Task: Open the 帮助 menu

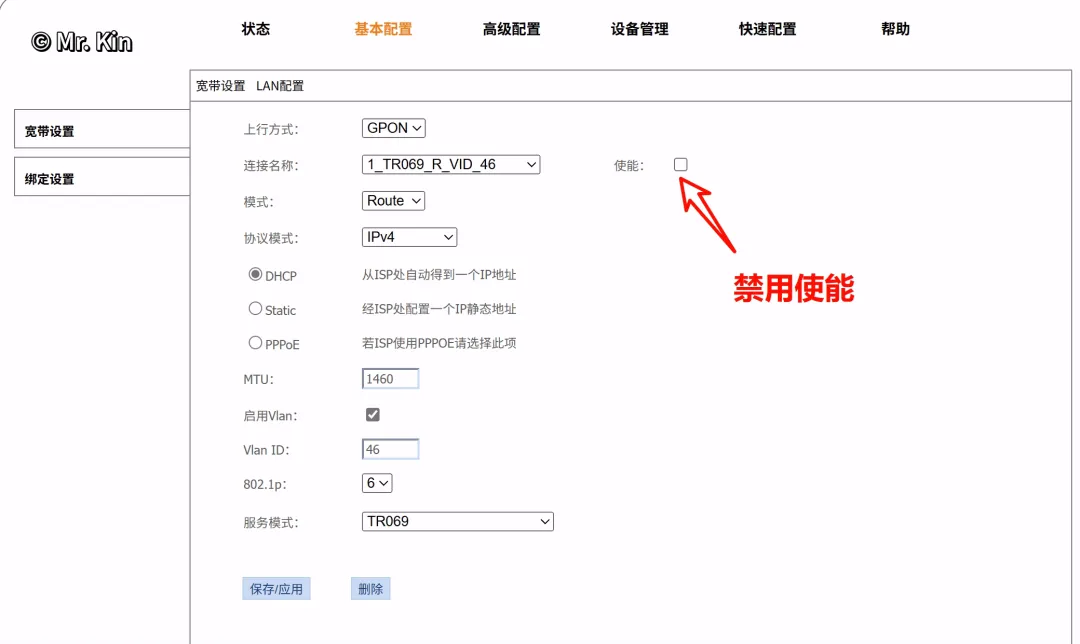Action: point(895,29)
